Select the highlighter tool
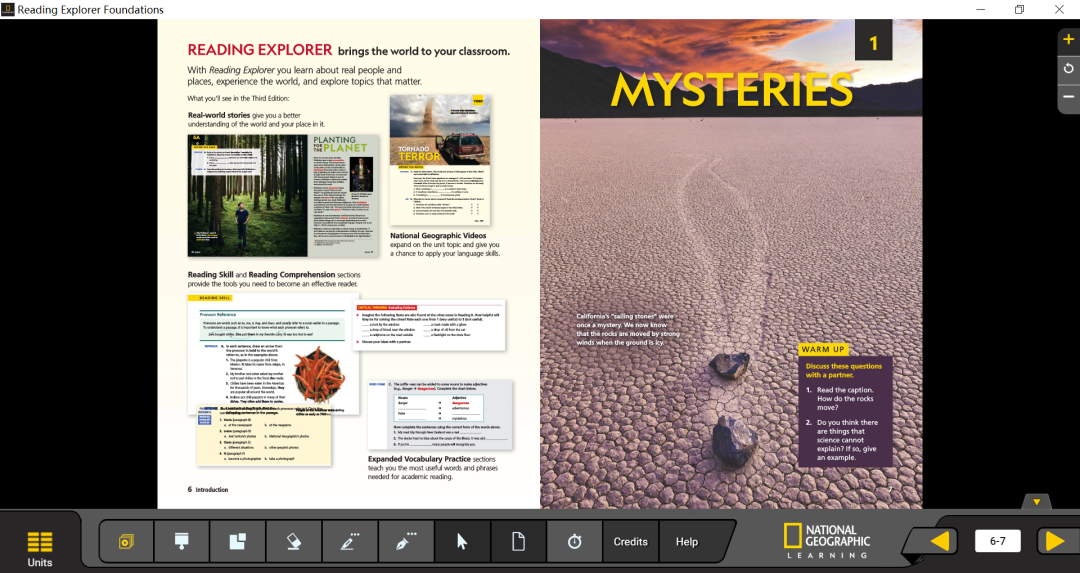 pos(350,542)
